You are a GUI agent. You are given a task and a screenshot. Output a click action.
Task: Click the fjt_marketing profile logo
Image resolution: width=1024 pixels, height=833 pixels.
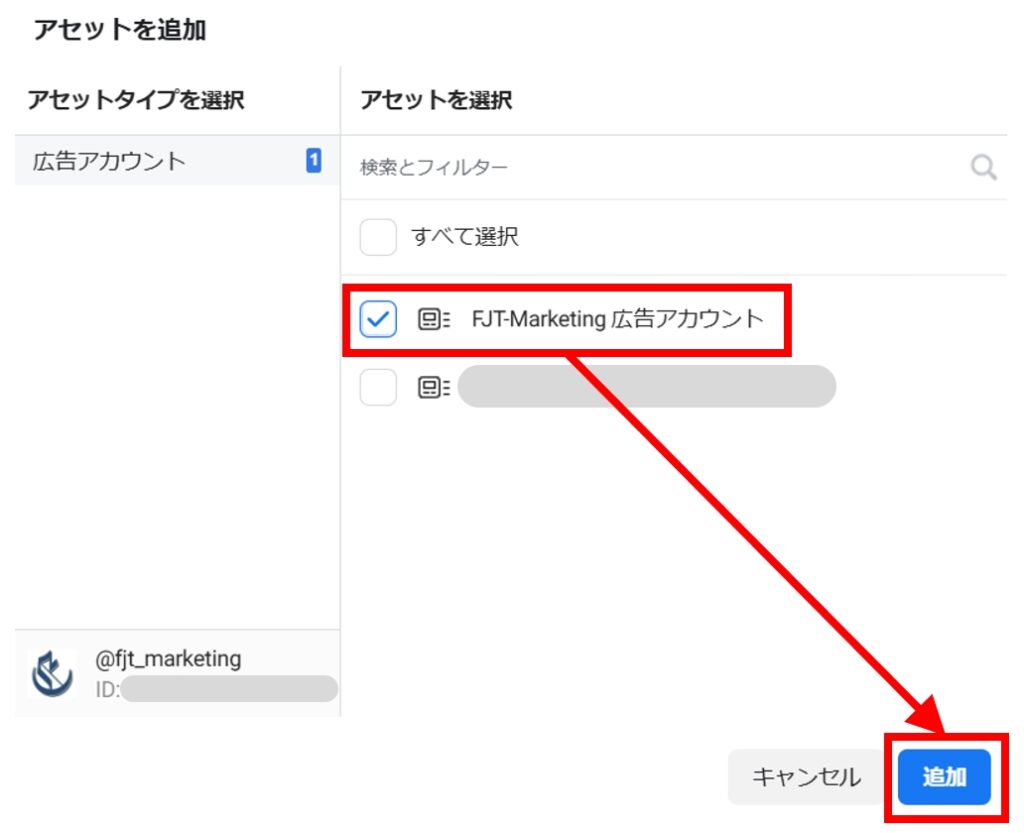pyautogui.click(x=52, y=674)
